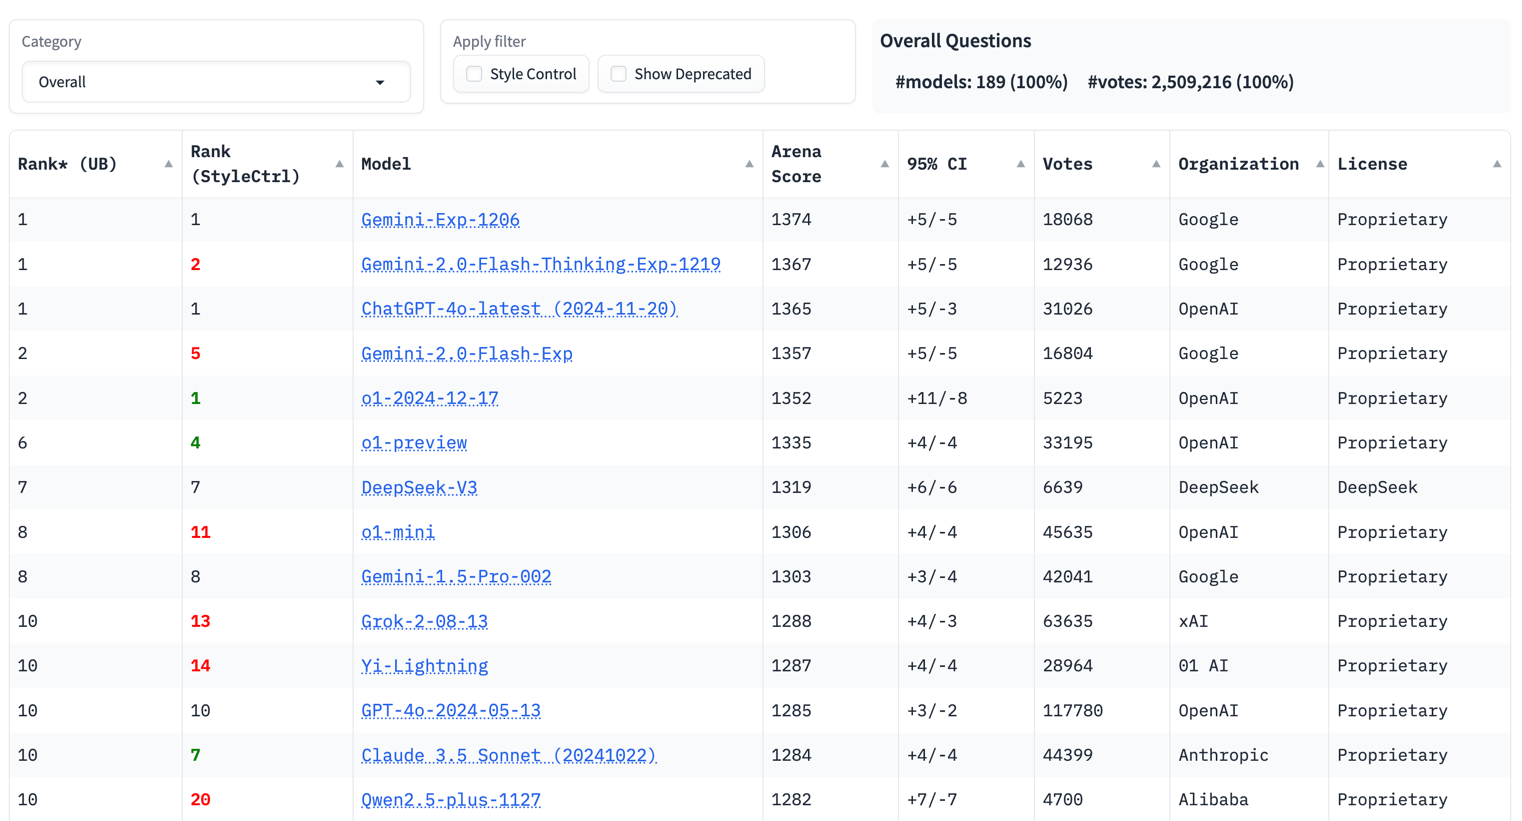This screenshot has width=1522, height=821.
Task: Click the Overall Questions heading
Action: tap(955, 41)
